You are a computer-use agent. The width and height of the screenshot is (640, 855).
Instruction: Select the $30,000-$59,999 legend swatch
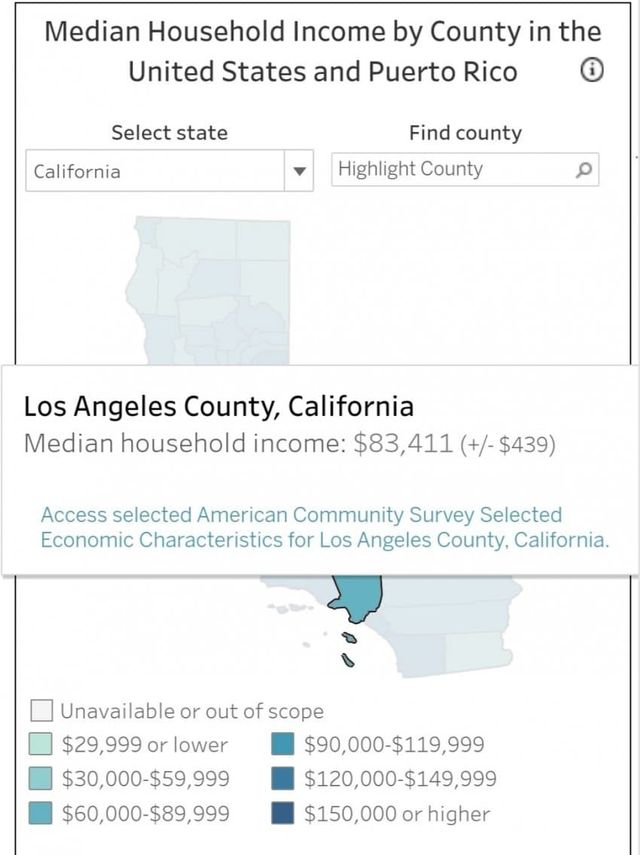point(41,779)
